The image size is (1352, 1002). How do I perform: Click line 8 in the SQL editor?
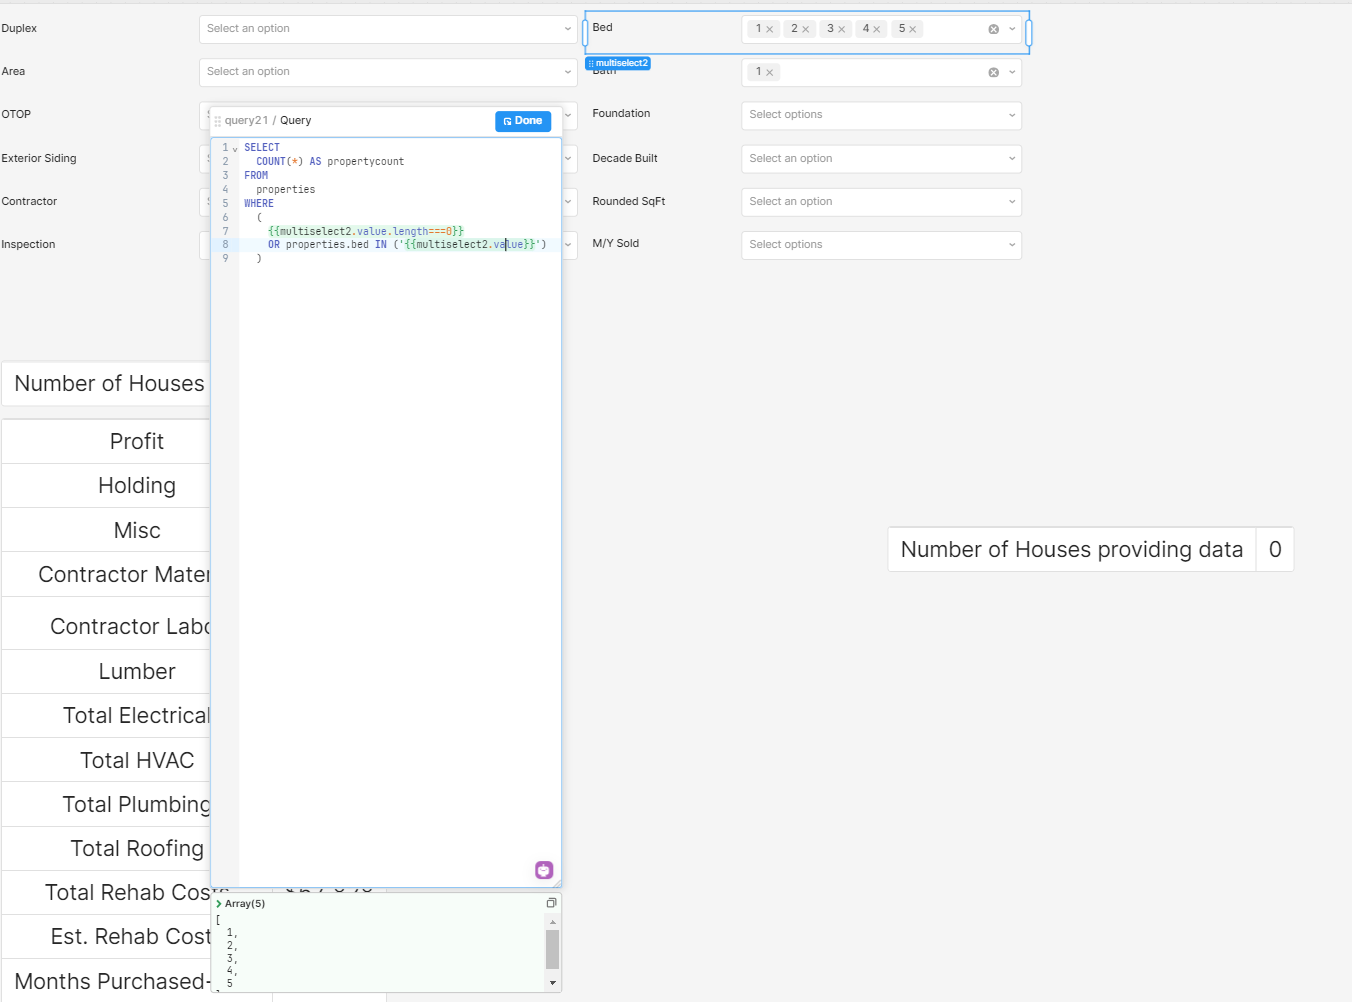click(x=400, y=244)
